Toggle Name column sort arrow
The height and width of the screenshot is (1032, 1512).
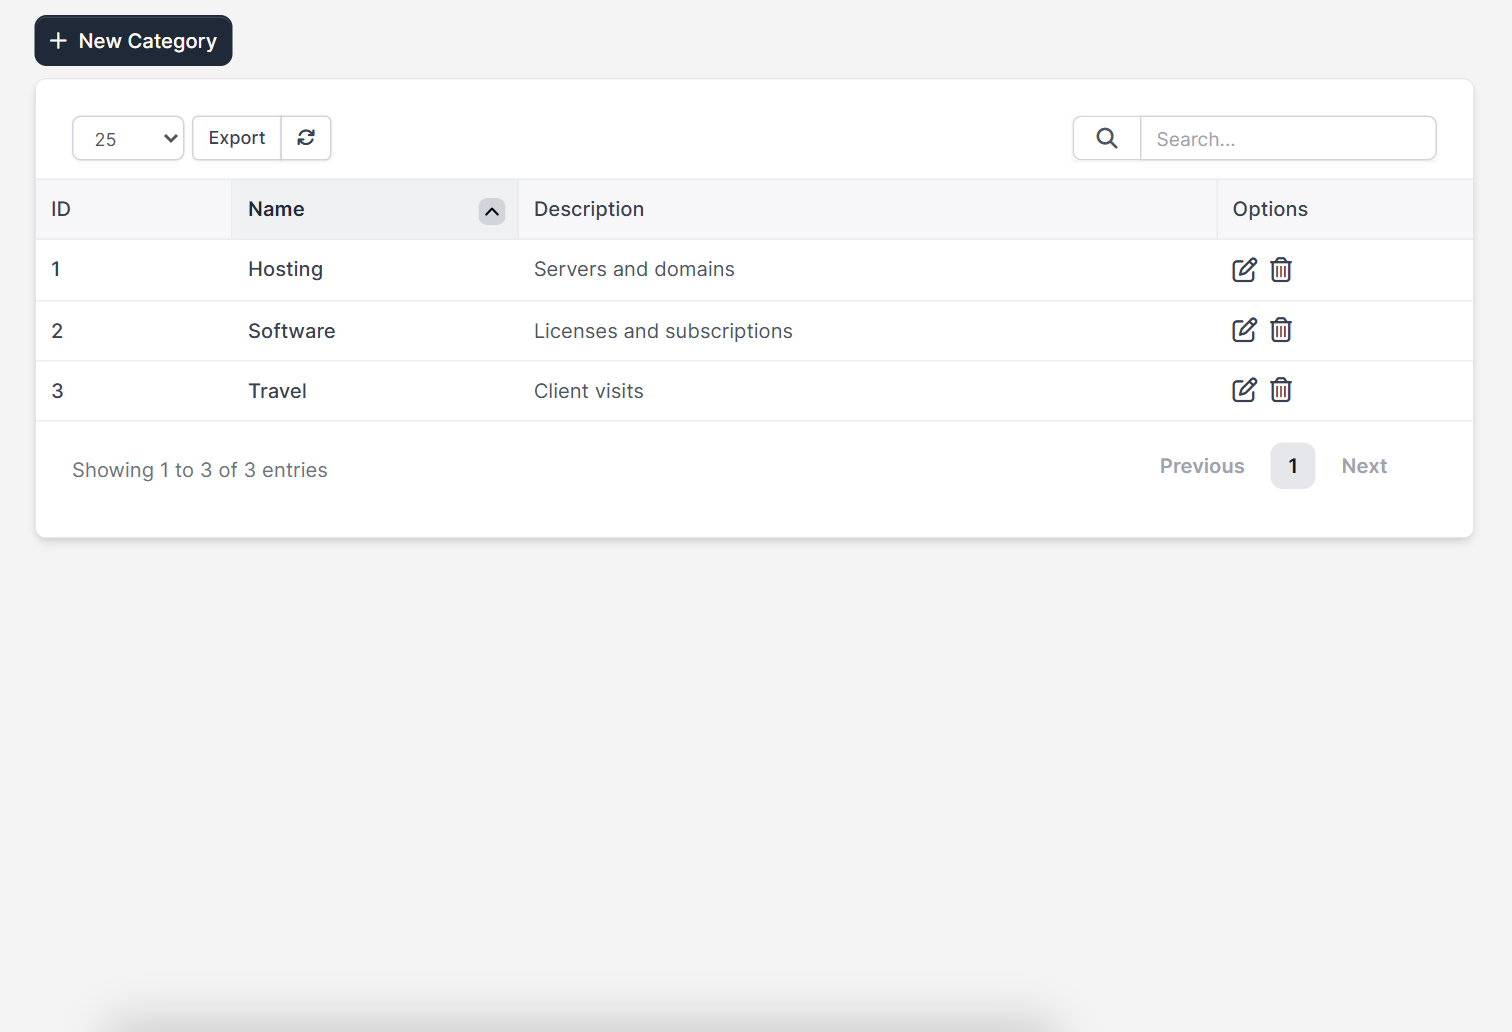pyautogui.click(x=492, y=211)
